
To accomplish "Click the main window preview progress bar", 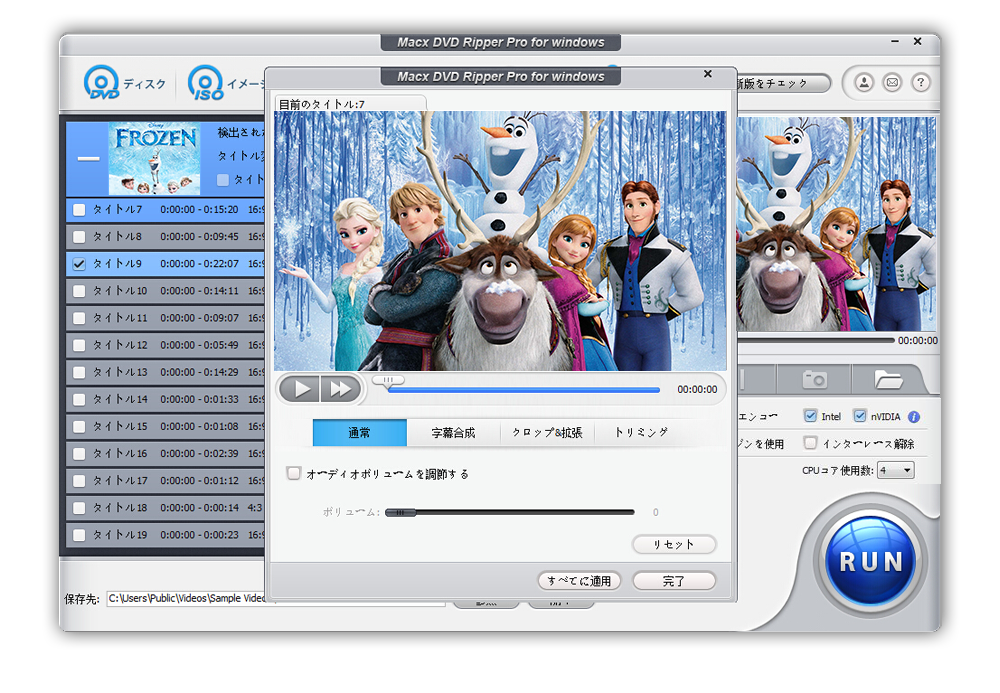I will [x=815, y=341].
